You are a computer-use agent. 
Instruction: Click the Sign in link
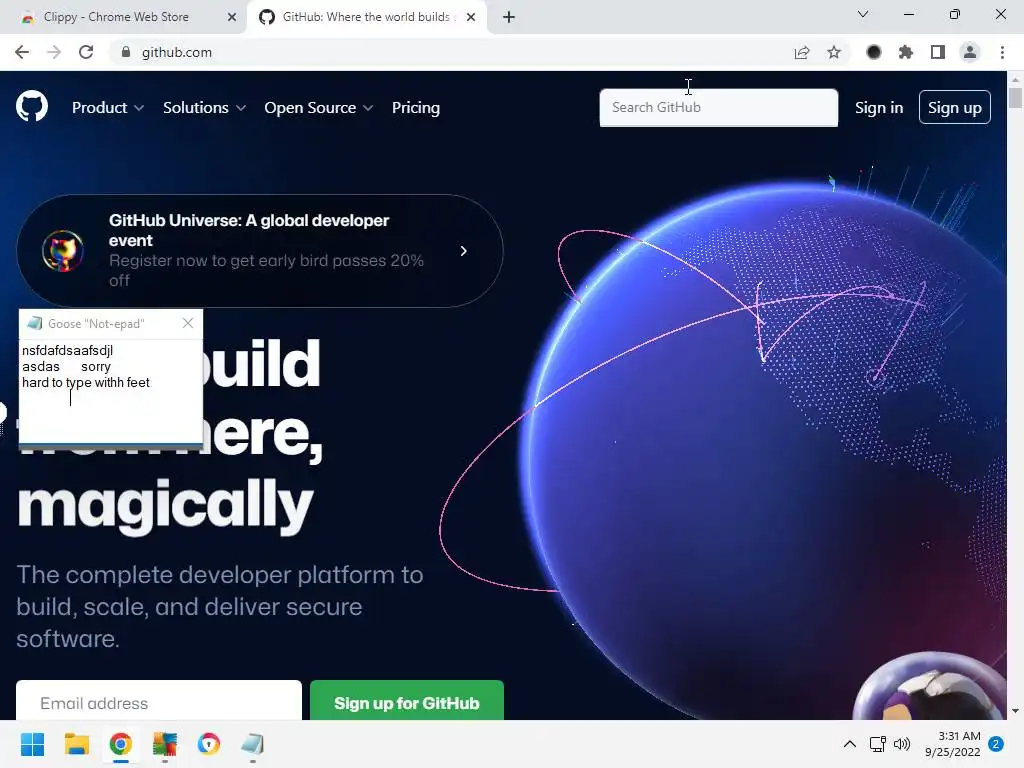879,108
